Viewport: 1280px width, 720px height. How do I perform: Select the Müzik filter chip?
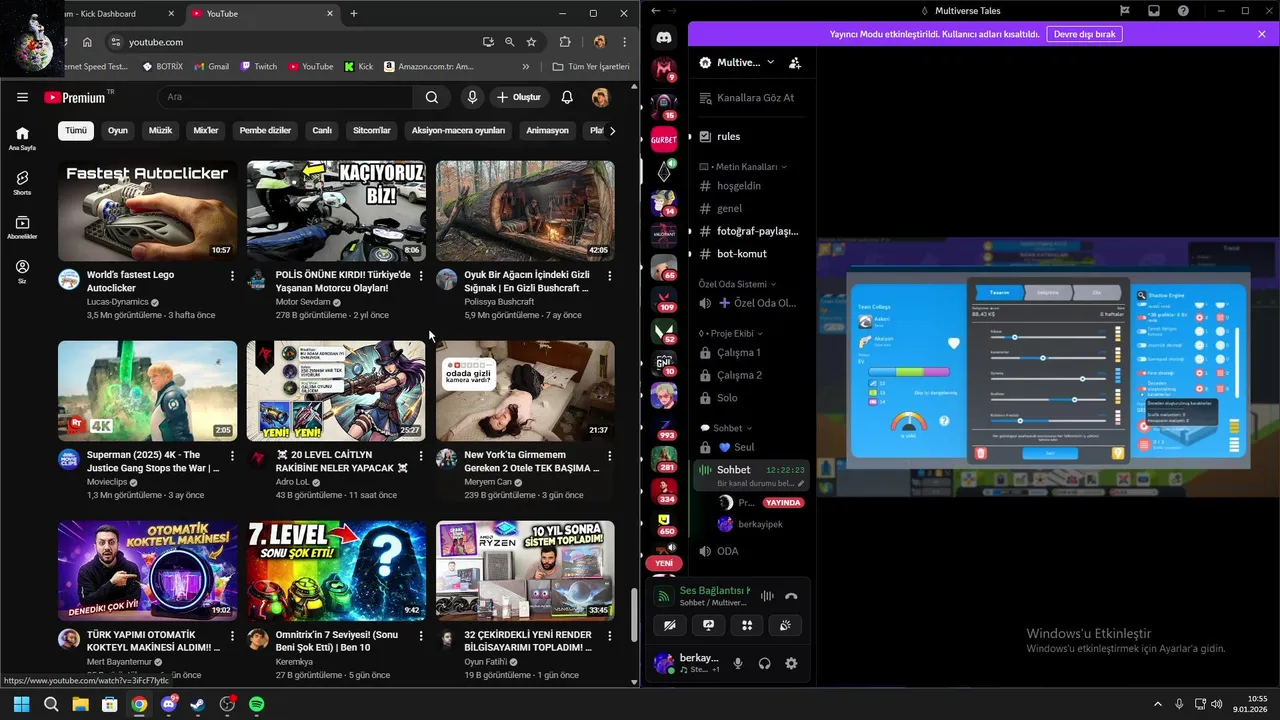(x=160, y=130)
